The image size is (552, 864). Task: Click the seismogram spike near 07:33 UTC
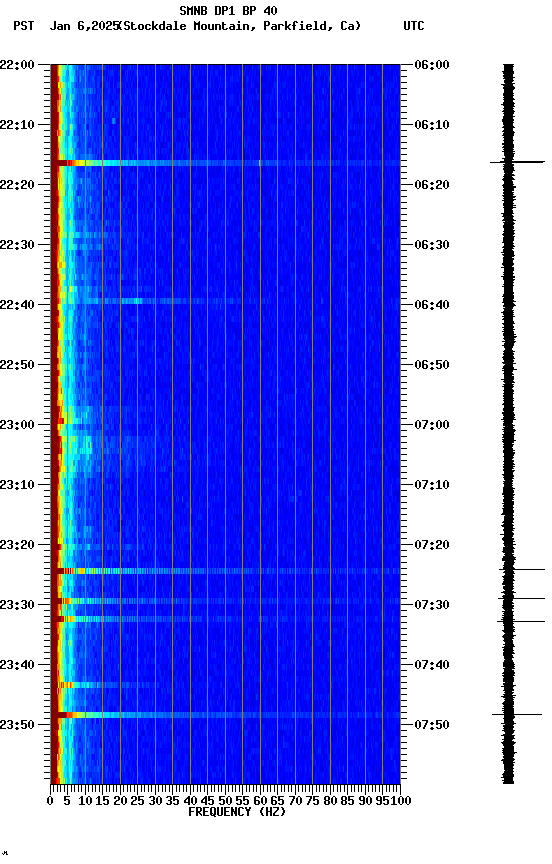521,622
